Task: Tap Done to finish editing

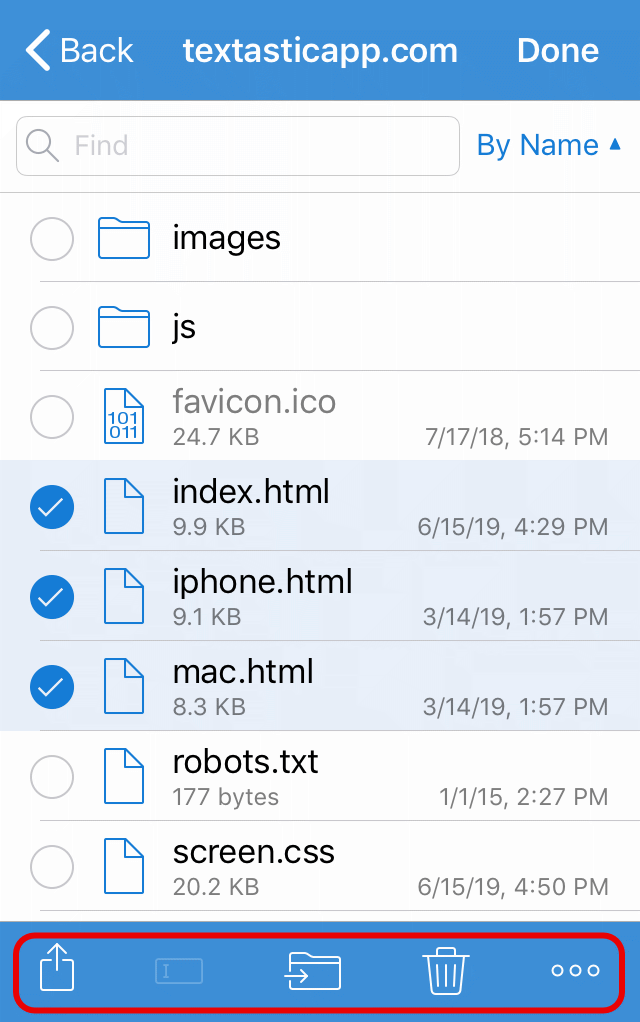Action: 557,50
